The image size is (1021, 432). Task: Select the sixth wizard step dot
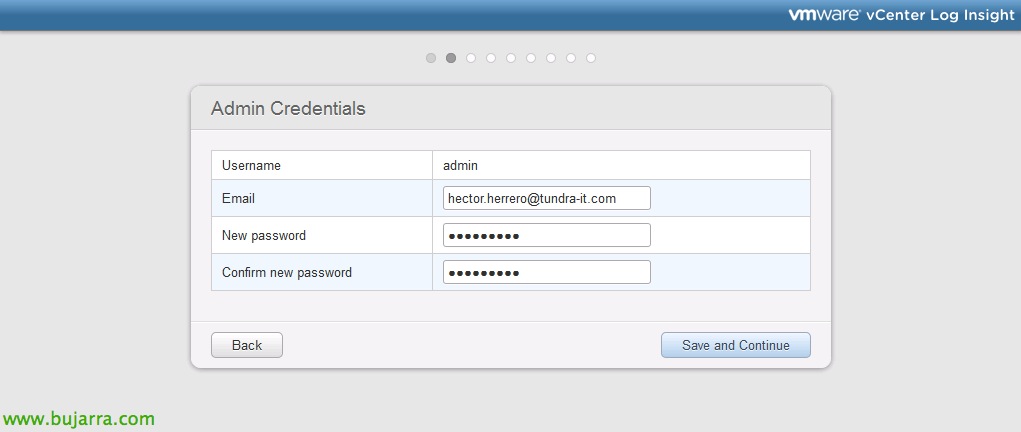click(x=531, y=58)
